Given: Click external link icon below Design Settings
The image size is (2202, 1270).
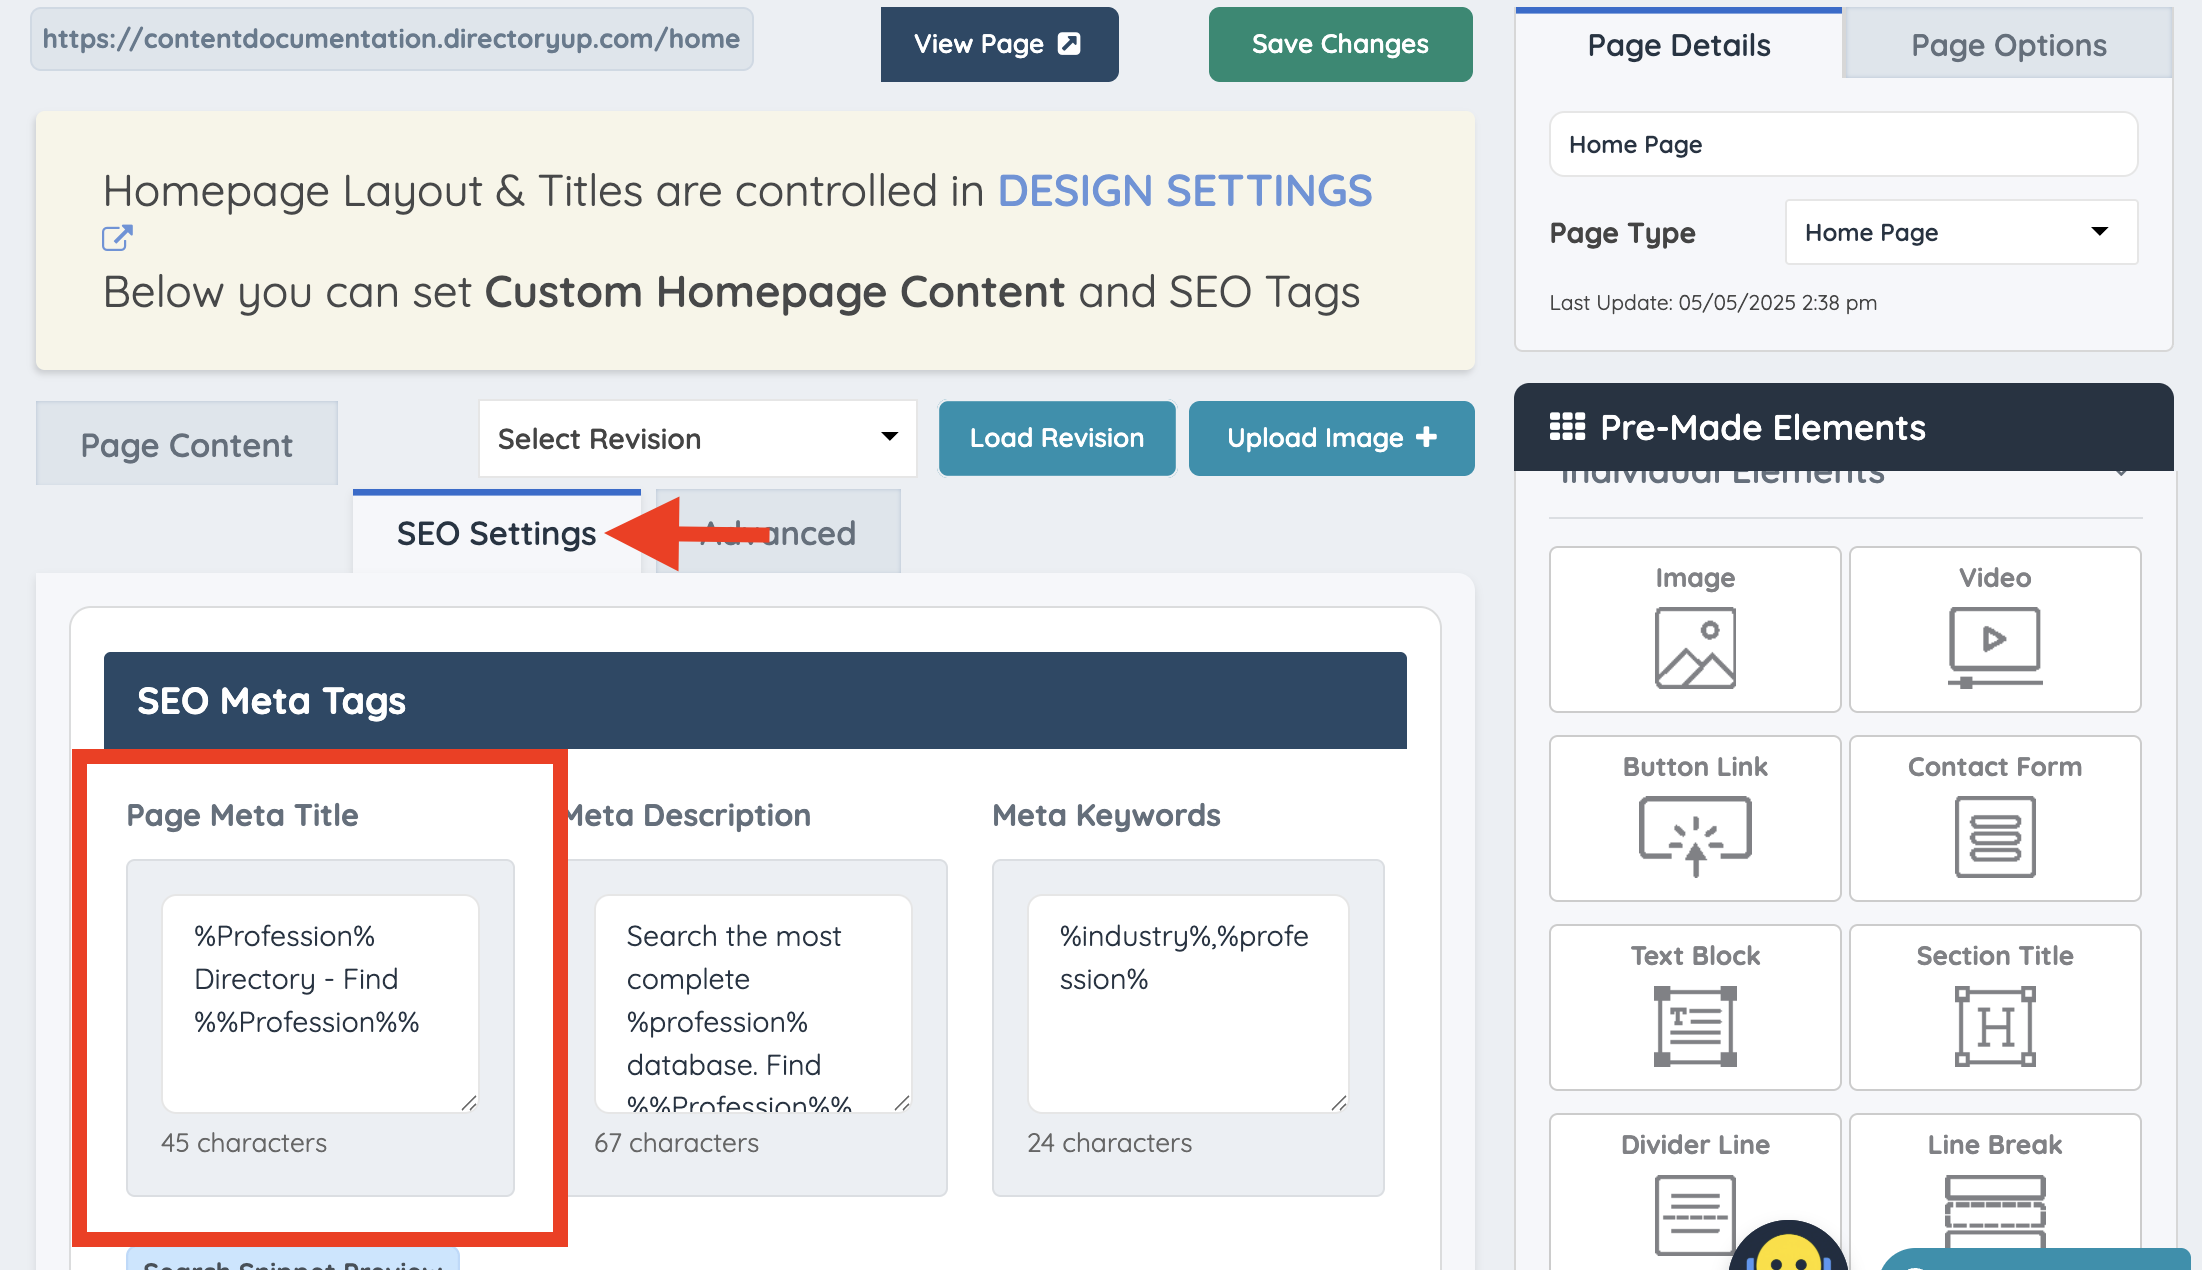Looking at the screenshot, I should (117, 238).
